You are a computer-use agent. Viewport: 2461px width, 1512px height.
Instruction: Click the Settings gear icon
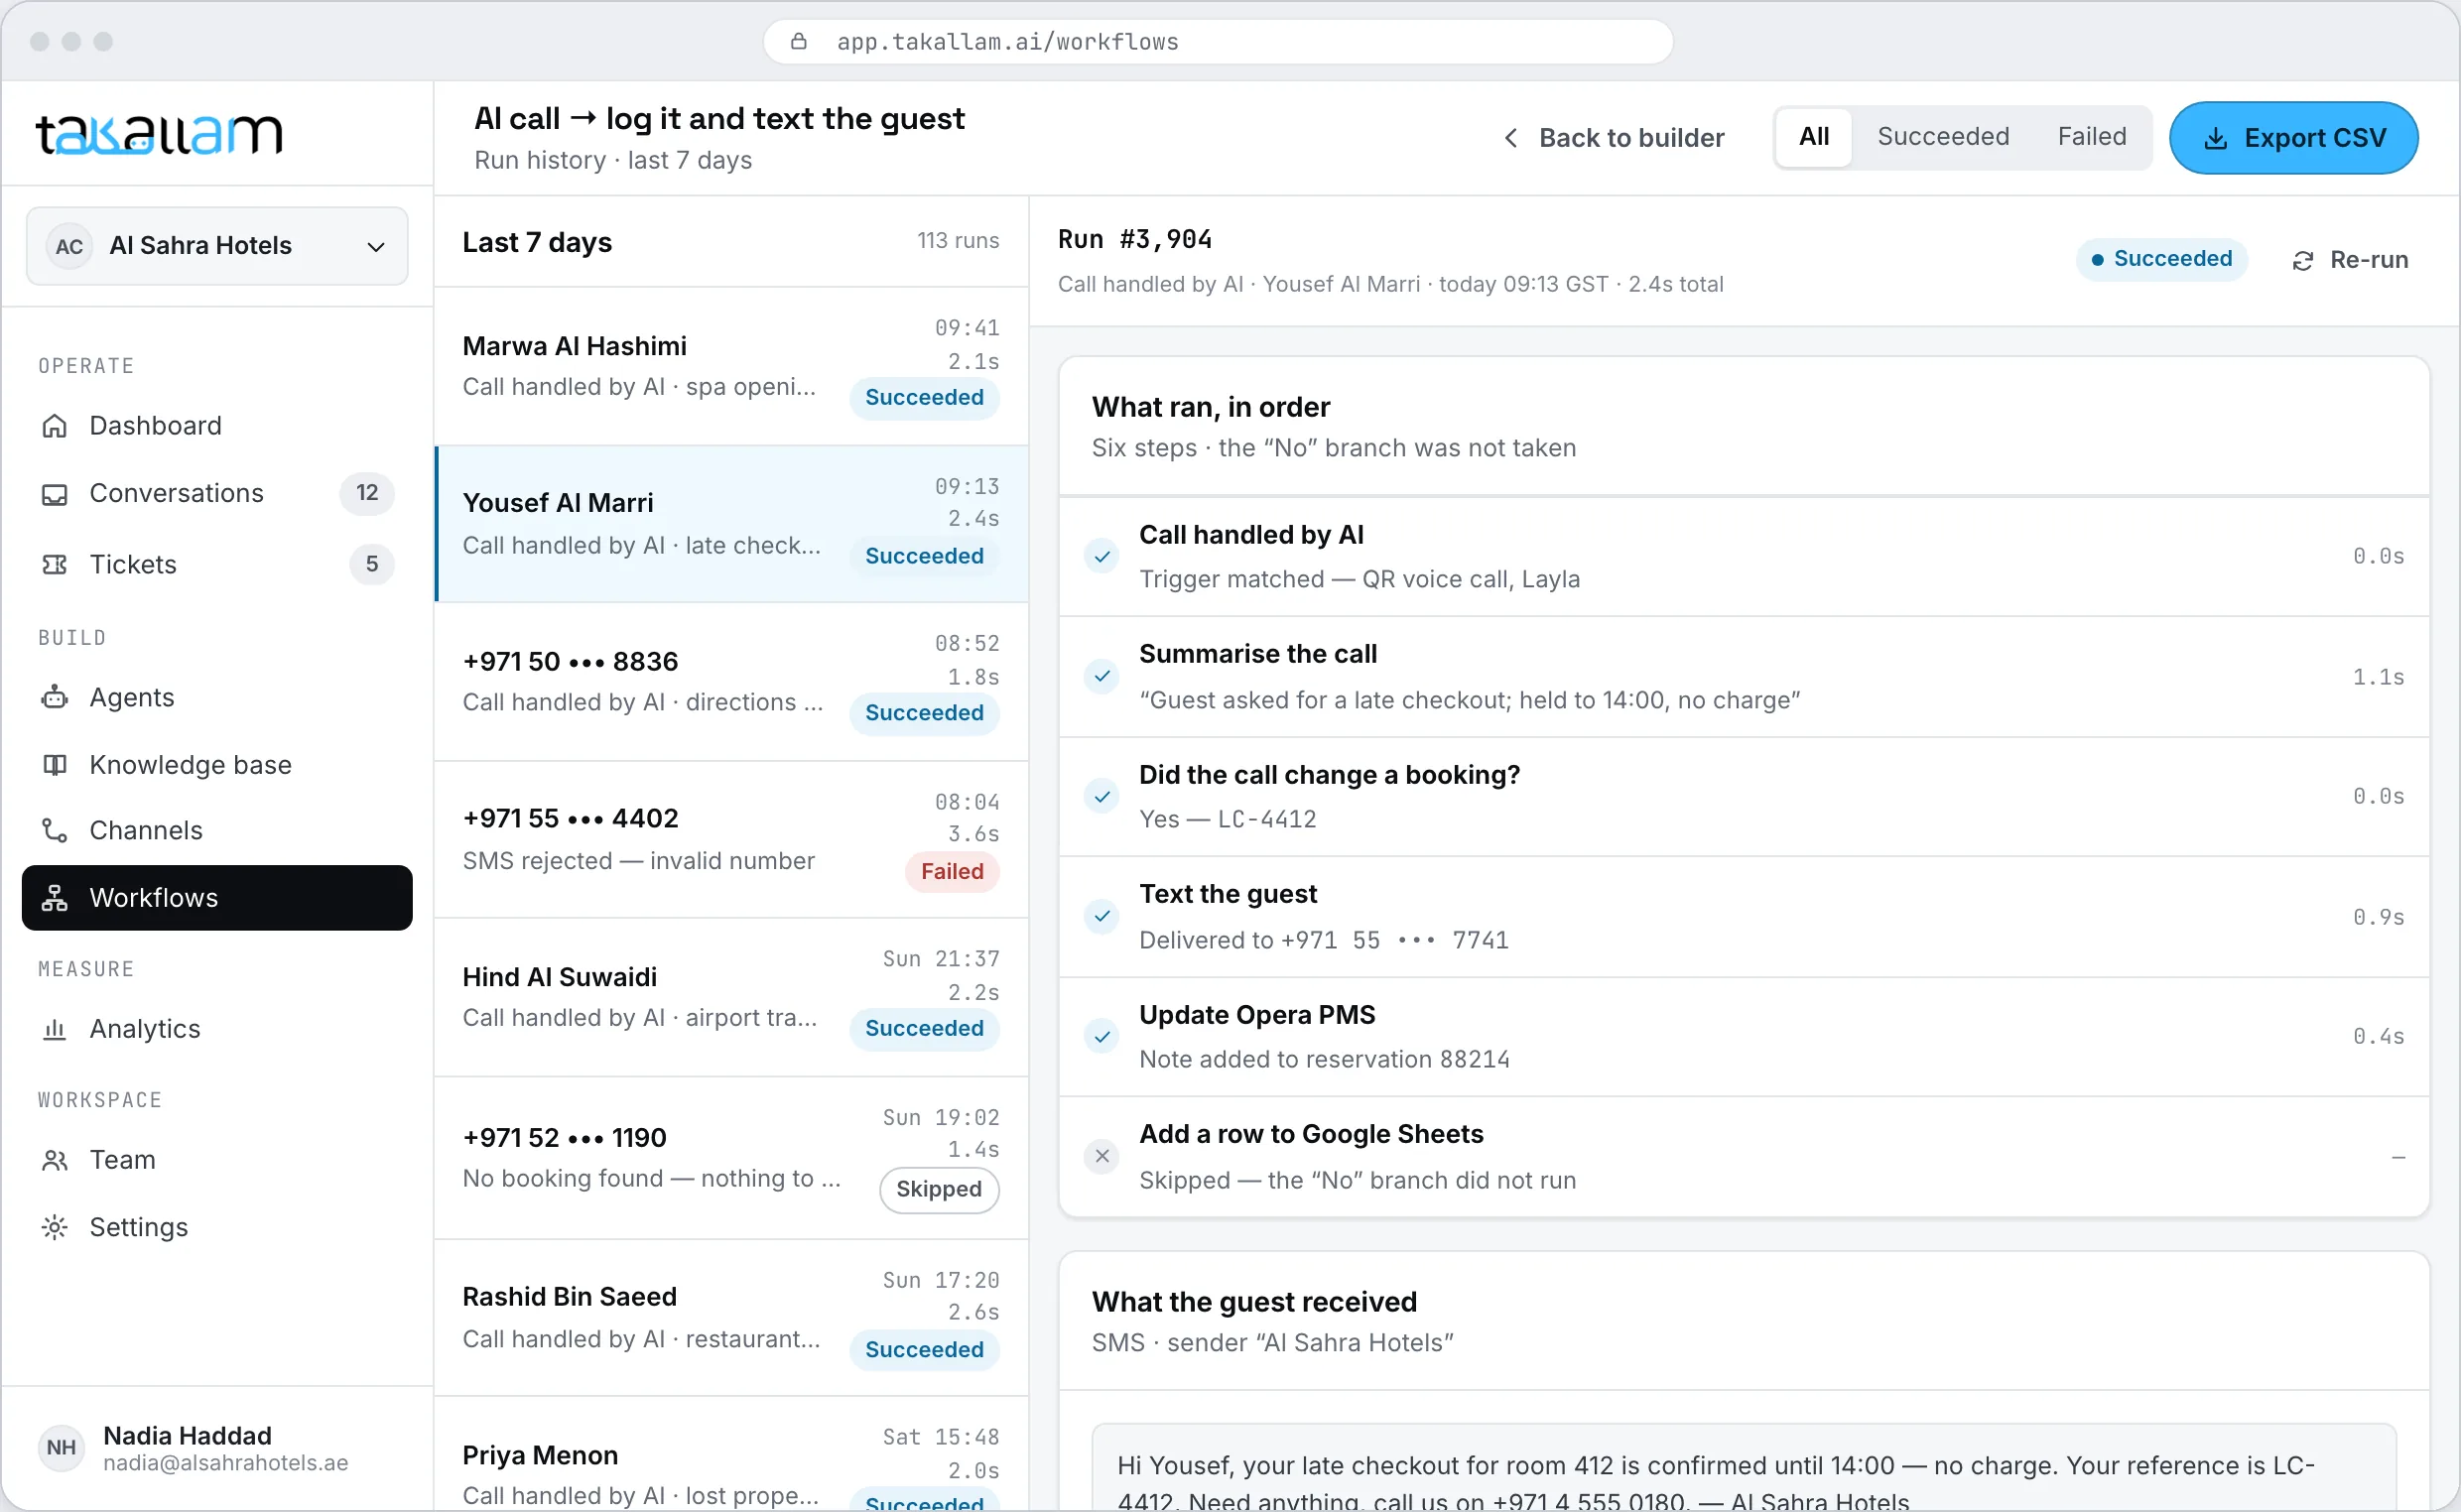55,1227
